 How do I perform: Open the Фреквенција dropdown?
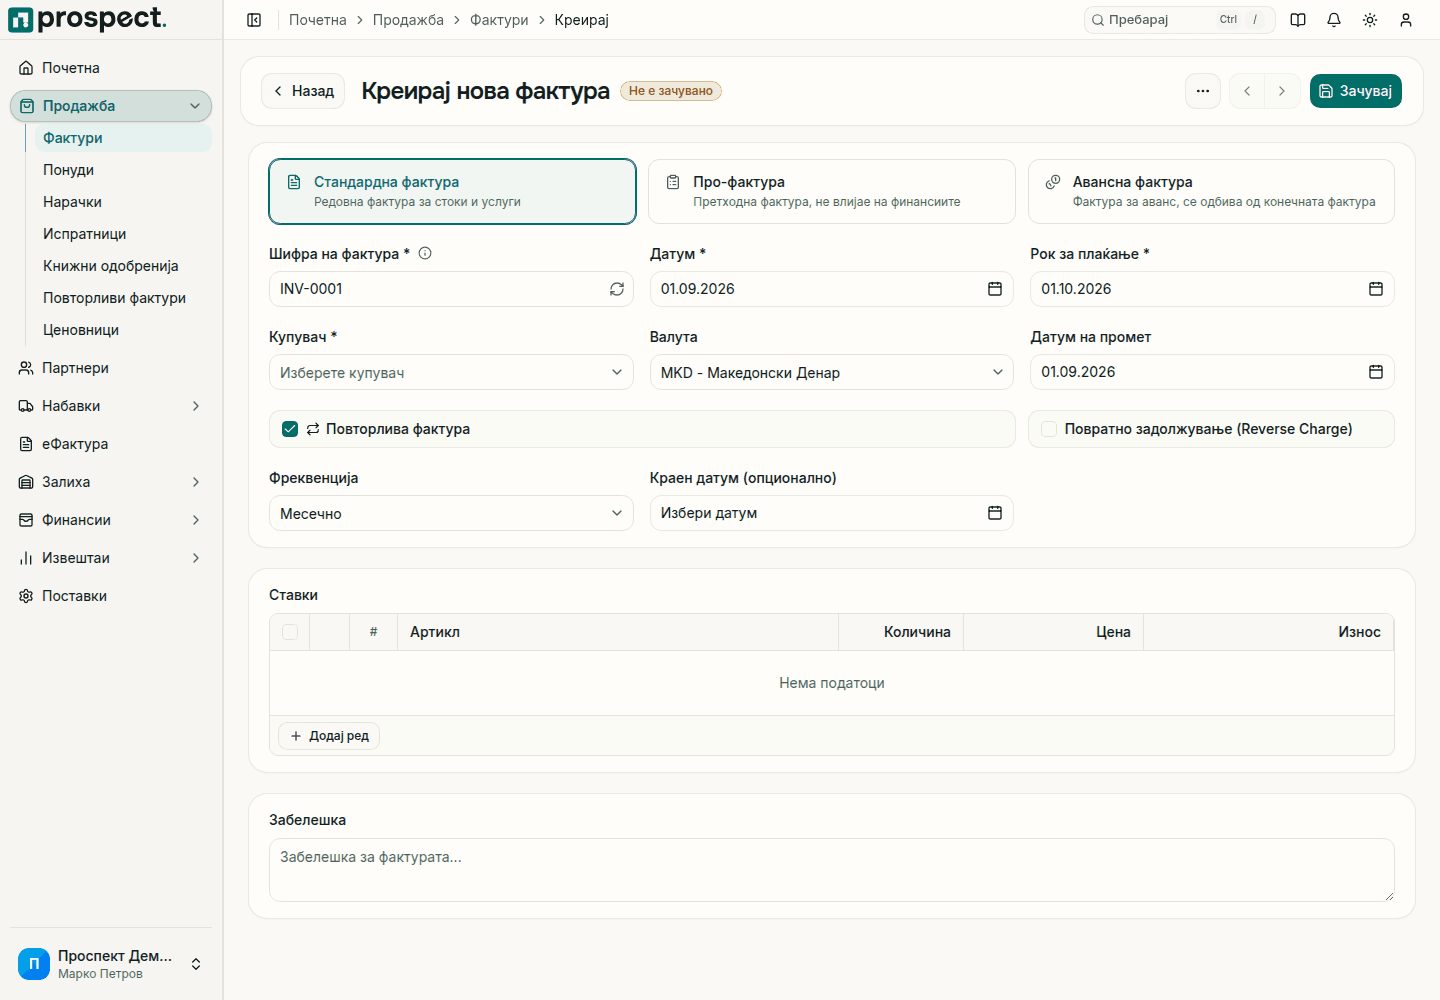451,513
